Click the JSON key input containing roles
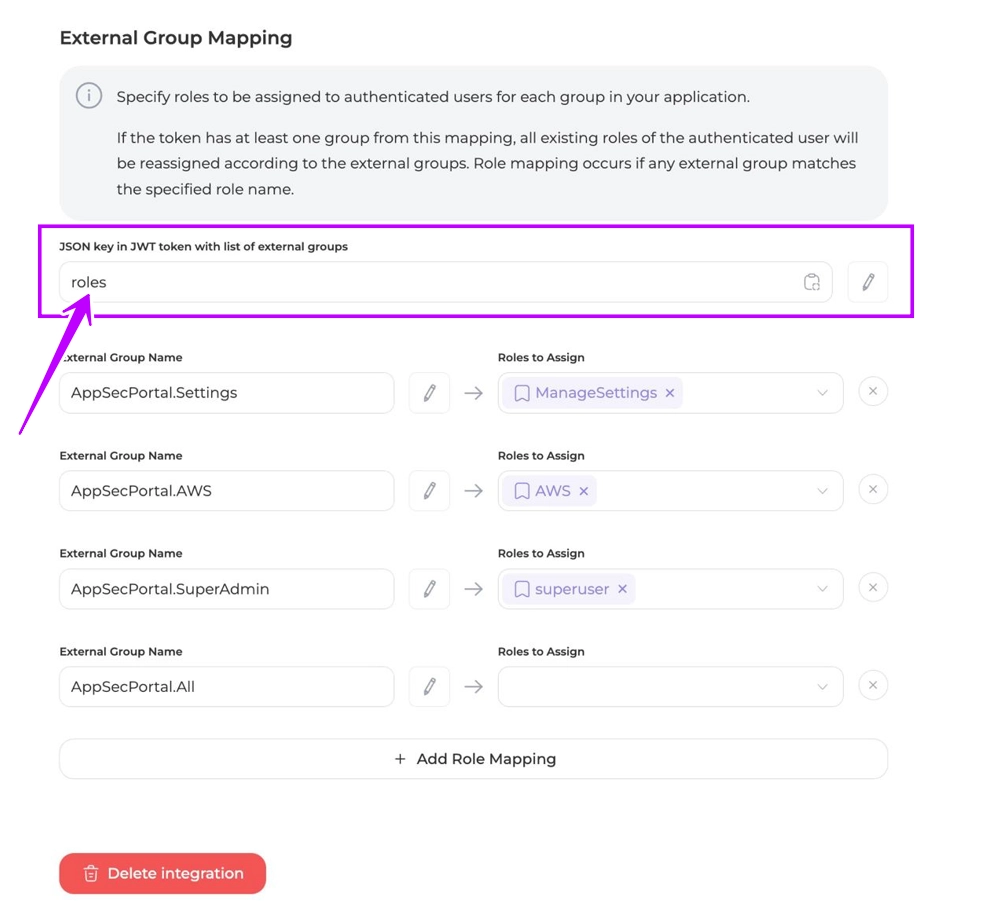981x901 pixels. [x=430, y=282]
